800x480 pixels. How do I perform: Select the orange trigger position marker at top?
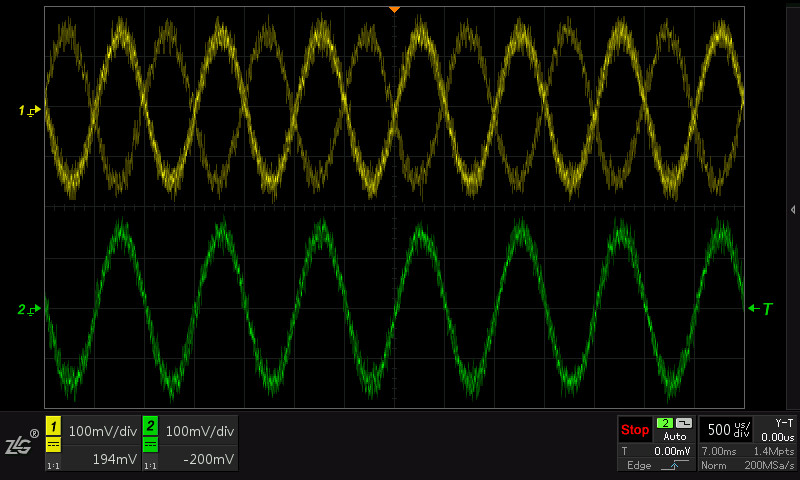(x=394, y=9)
